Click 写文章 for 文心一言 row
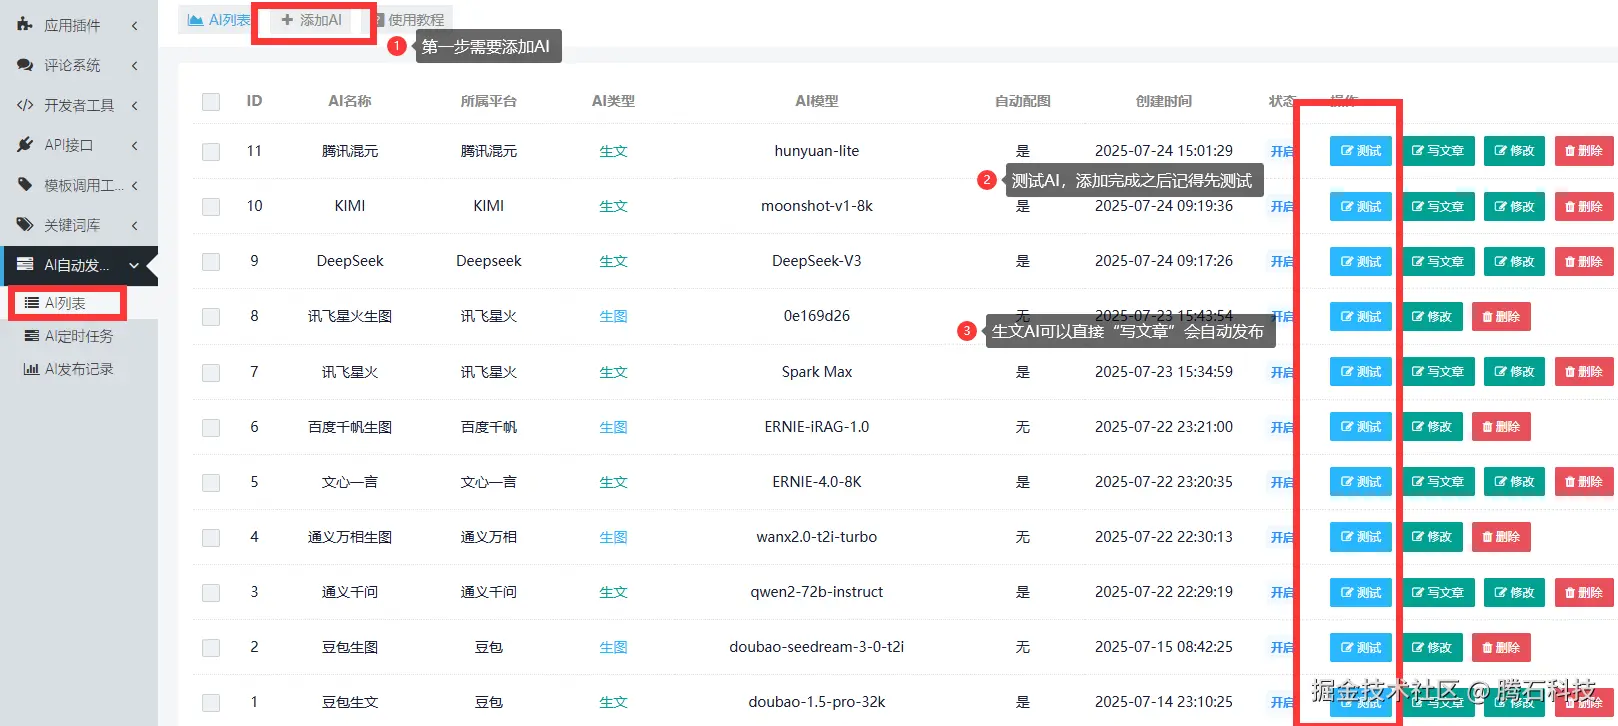 (x=1437, y=482)
